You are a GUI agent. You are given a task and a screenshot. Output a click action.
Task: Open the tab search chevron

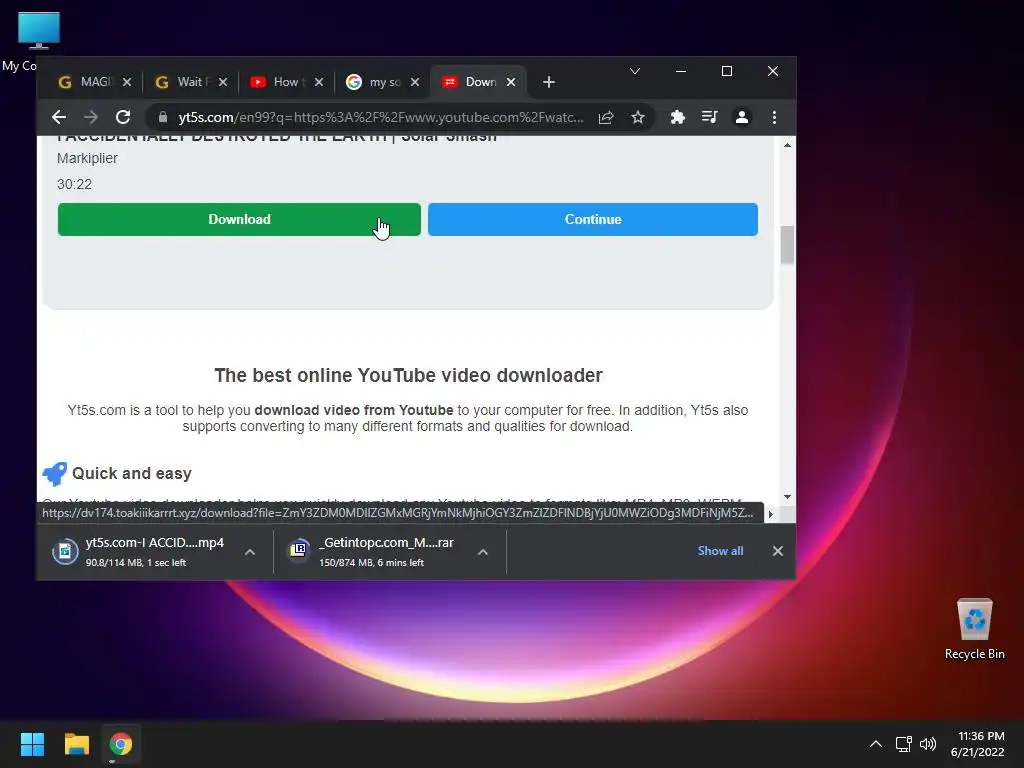635,71
